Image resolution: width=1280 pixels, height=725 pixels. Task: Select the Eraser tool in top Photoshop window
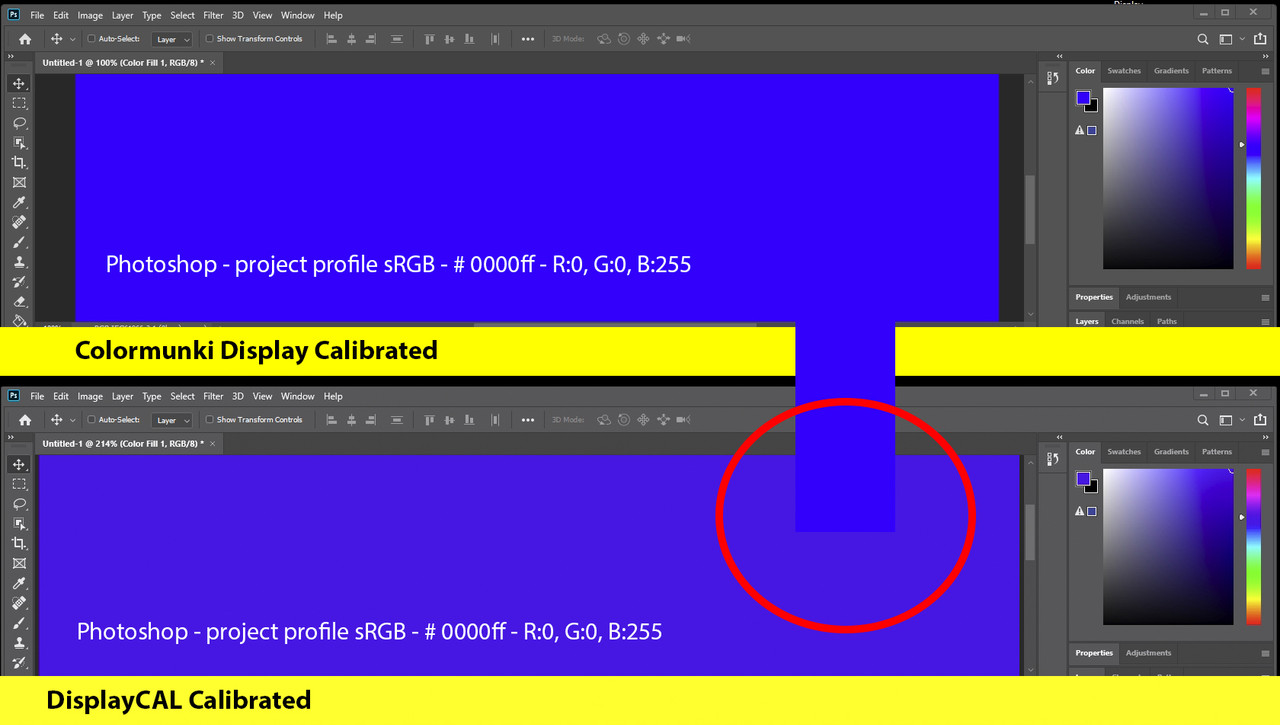[19, 301]
